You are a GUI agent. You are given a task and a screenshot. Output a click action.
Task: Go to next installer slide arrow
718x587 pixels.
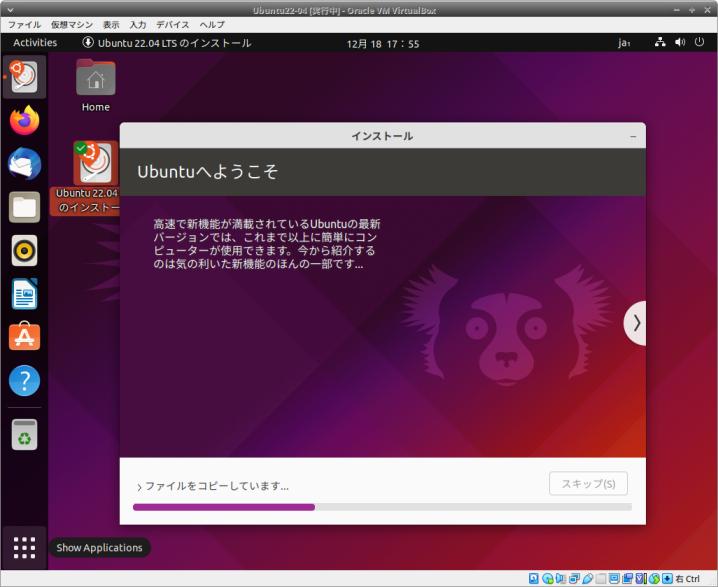pyautogui.click(x=636, y=323)
